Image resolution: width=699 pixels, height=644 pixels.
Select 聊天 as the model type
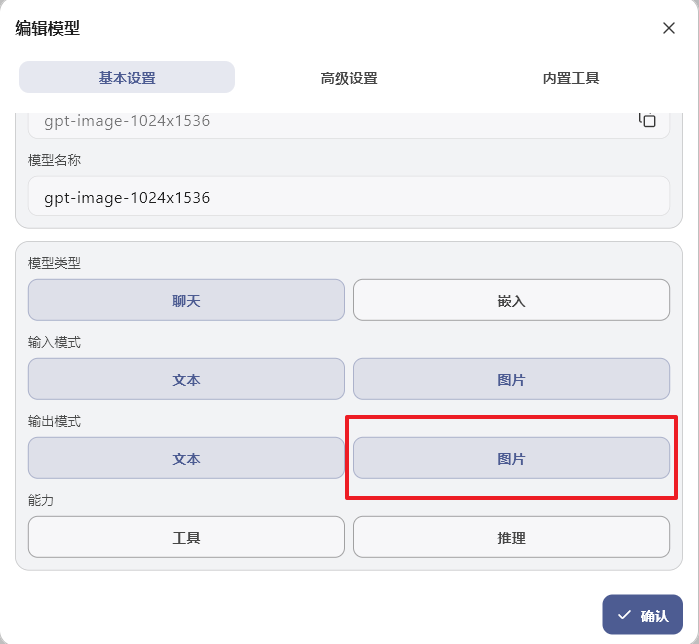coord(186,300)
